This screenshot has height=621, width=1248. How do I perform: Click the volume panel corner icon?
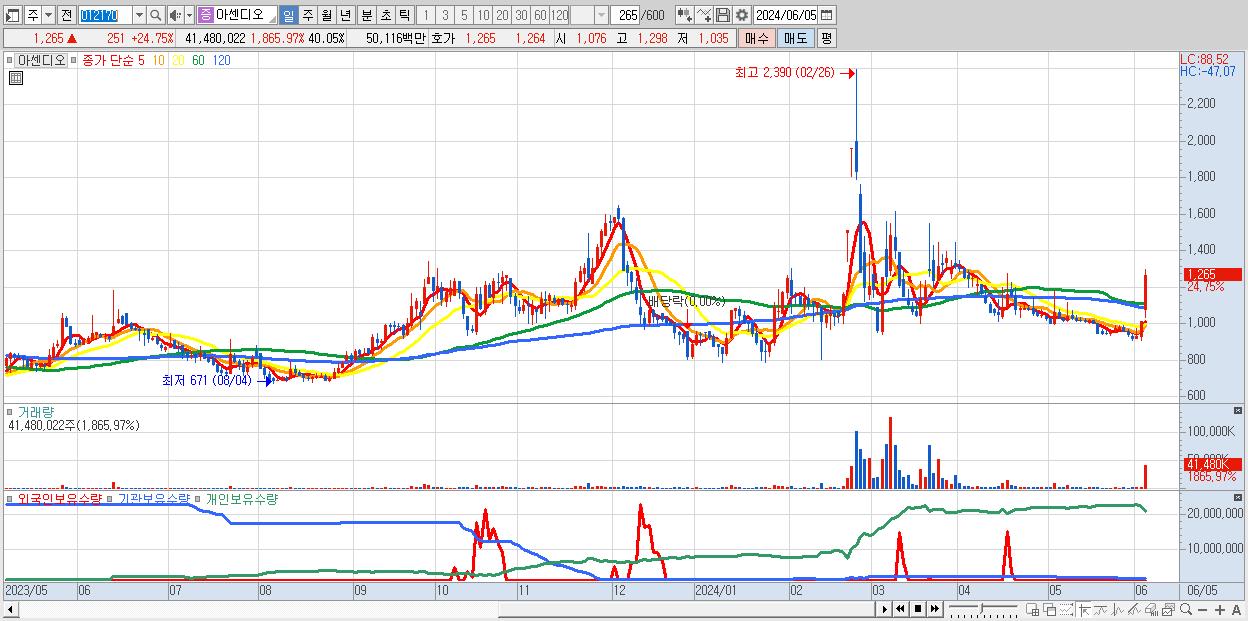point(1239,410)
